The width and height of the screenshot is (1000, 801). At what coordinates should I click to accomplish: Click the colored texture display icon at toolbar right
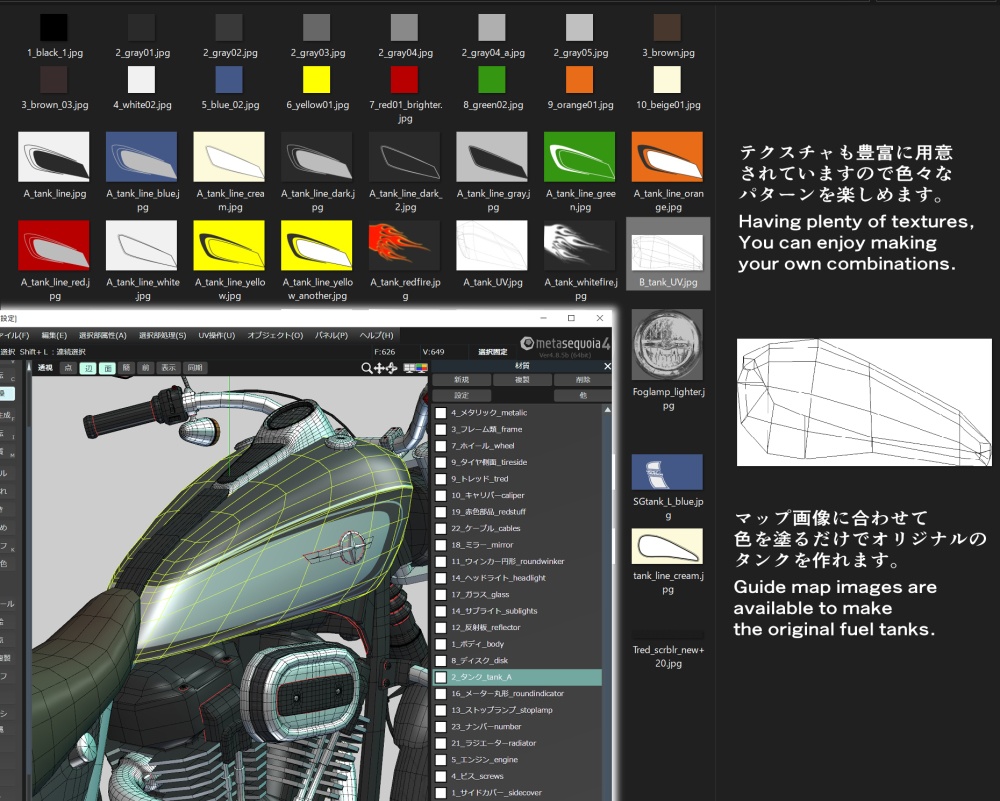(x=420, y=368)
